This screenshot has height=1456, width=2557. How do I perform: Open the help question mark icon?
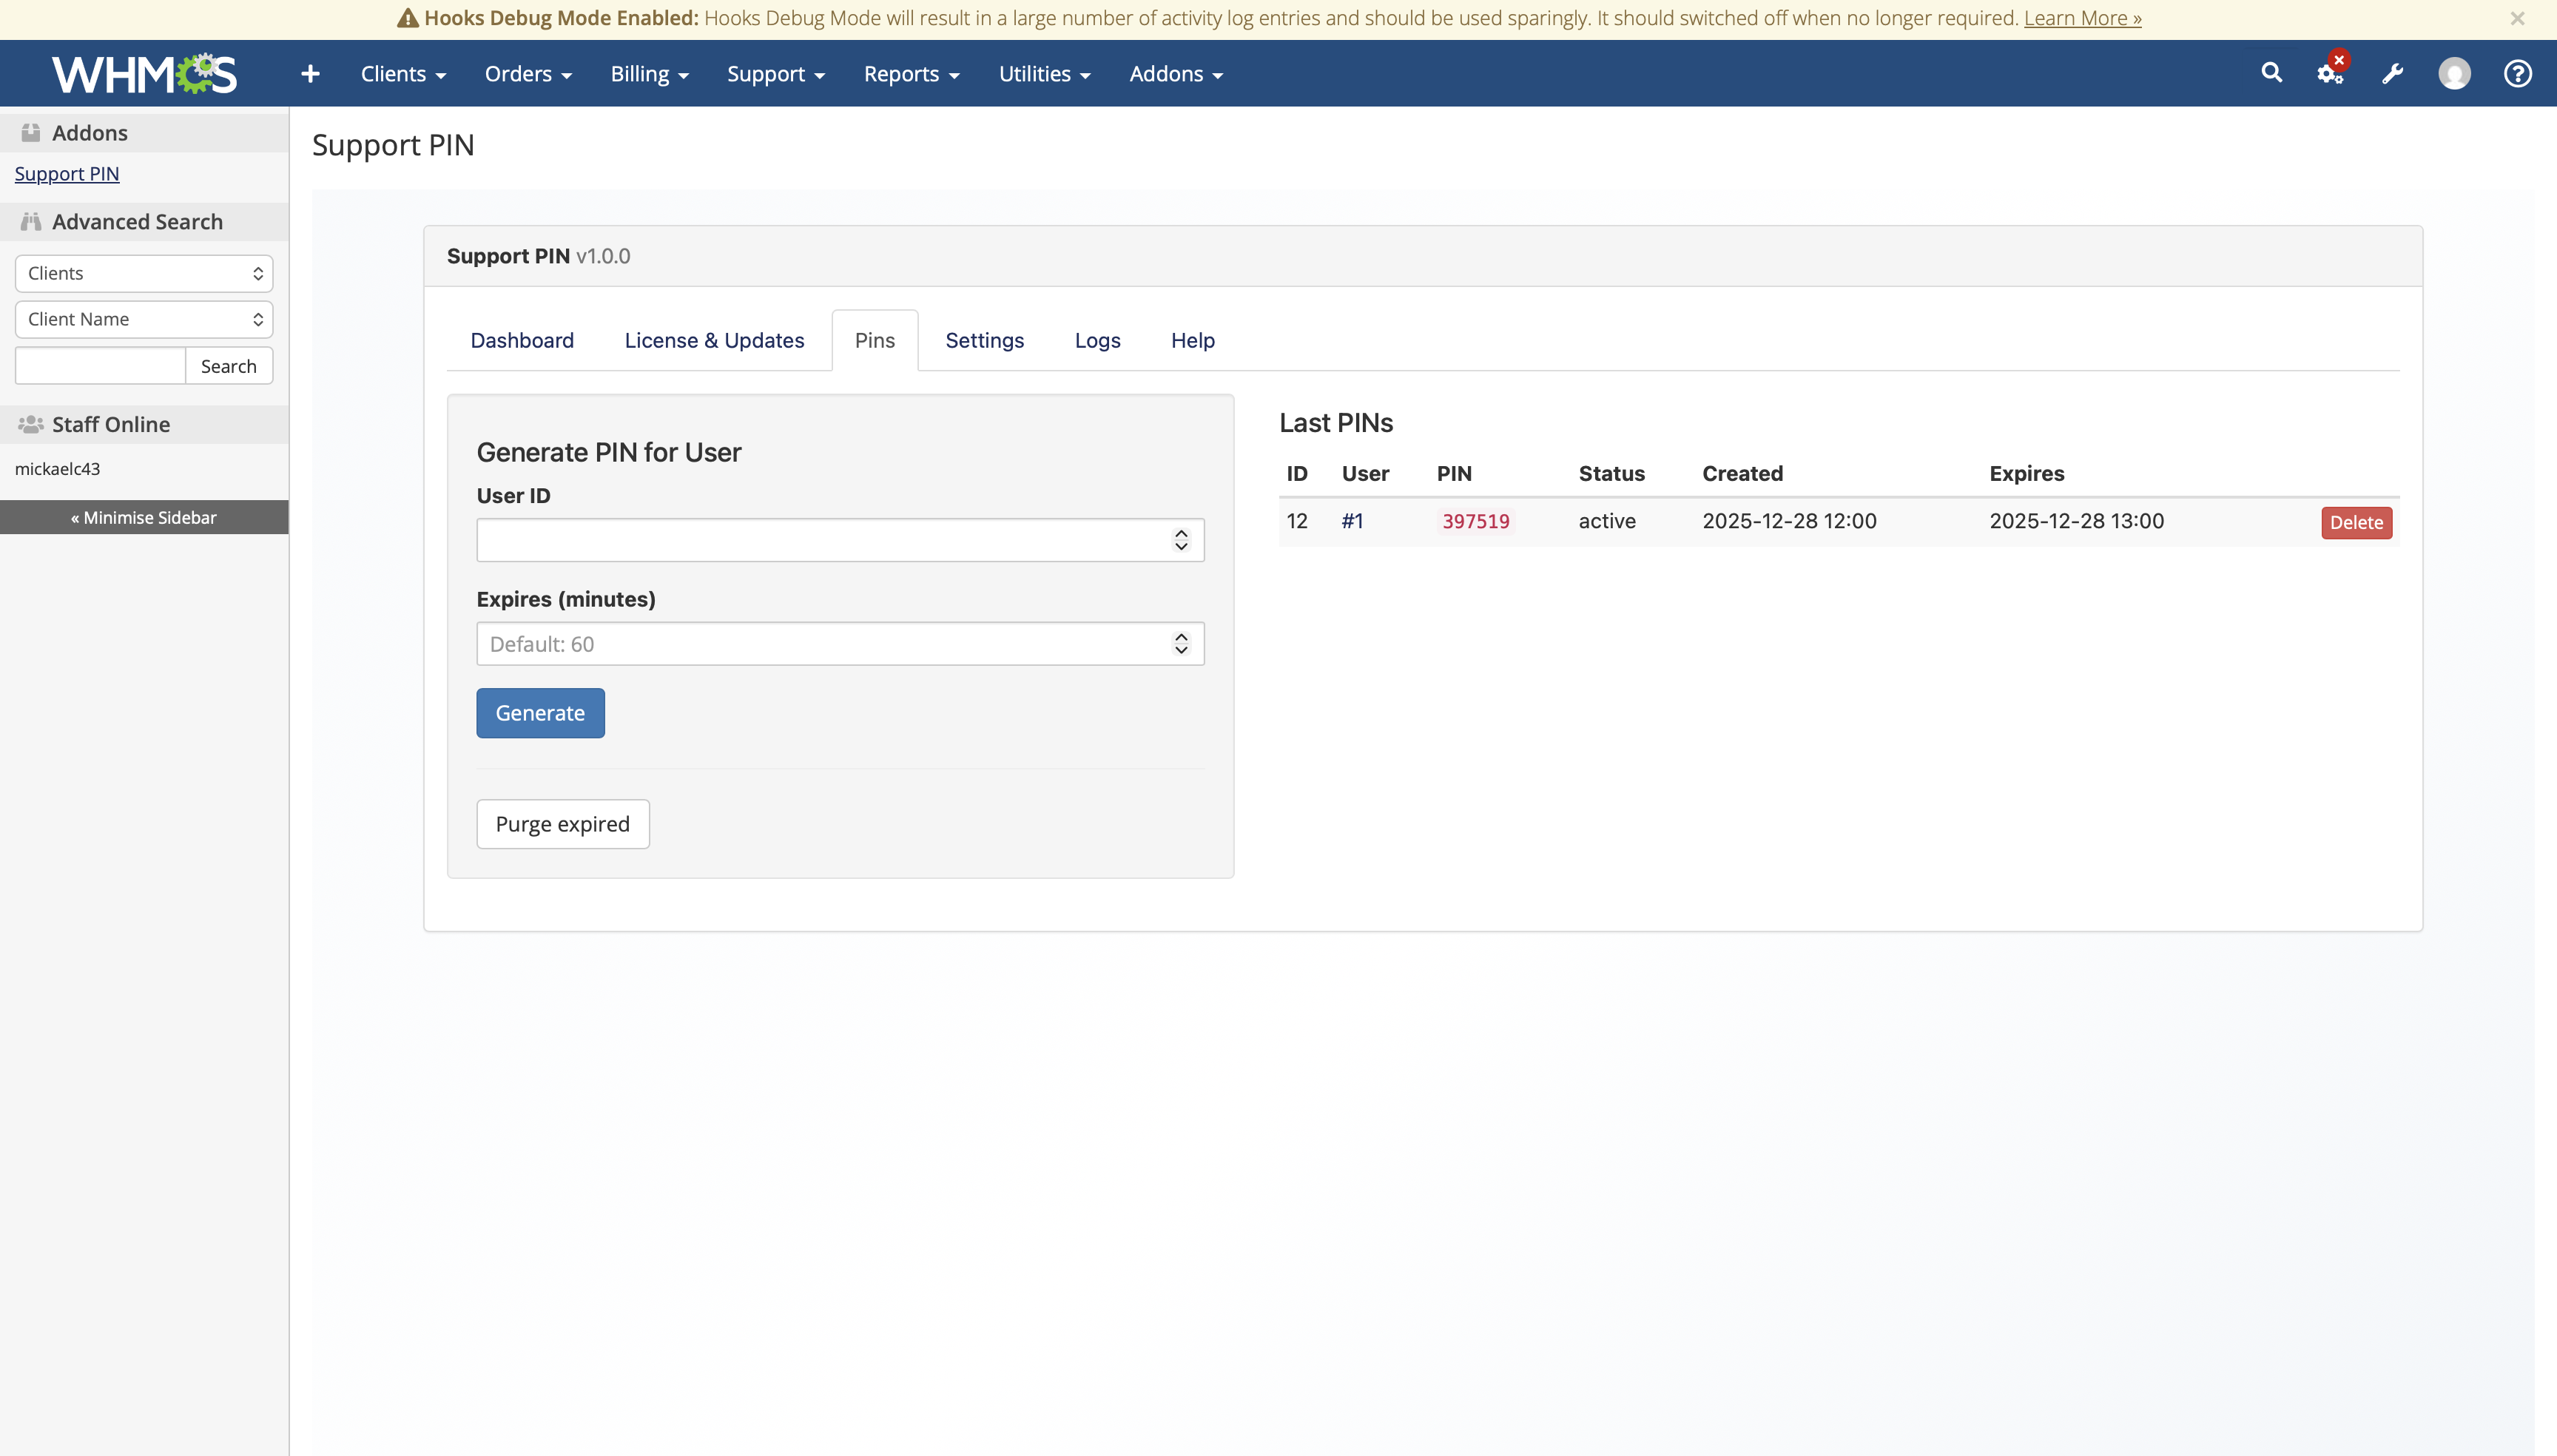2517,74
